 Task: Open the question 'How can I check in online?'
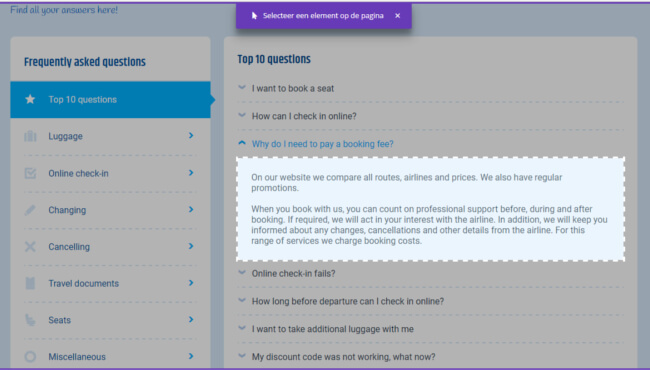pos(304,116)
